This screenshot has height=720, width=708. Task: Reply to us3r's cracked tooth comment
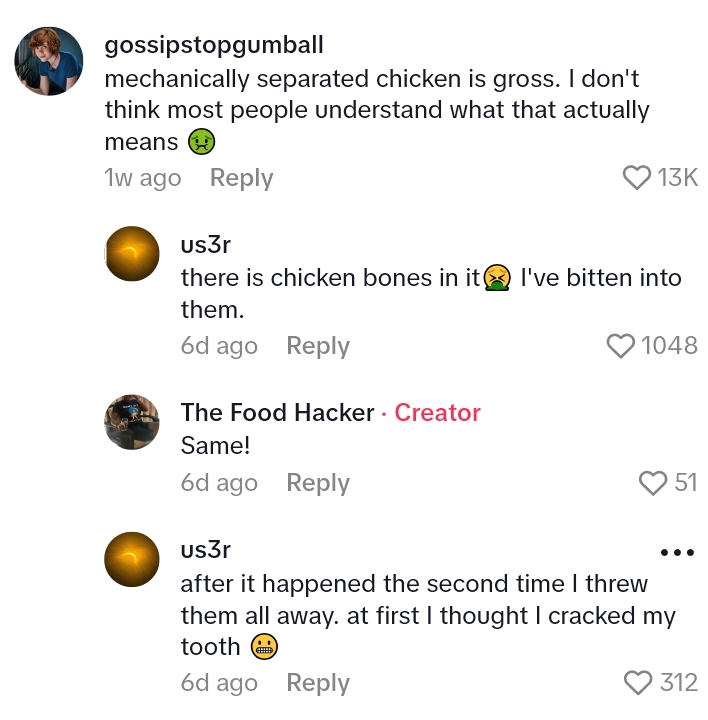click(x=317, y=684)
